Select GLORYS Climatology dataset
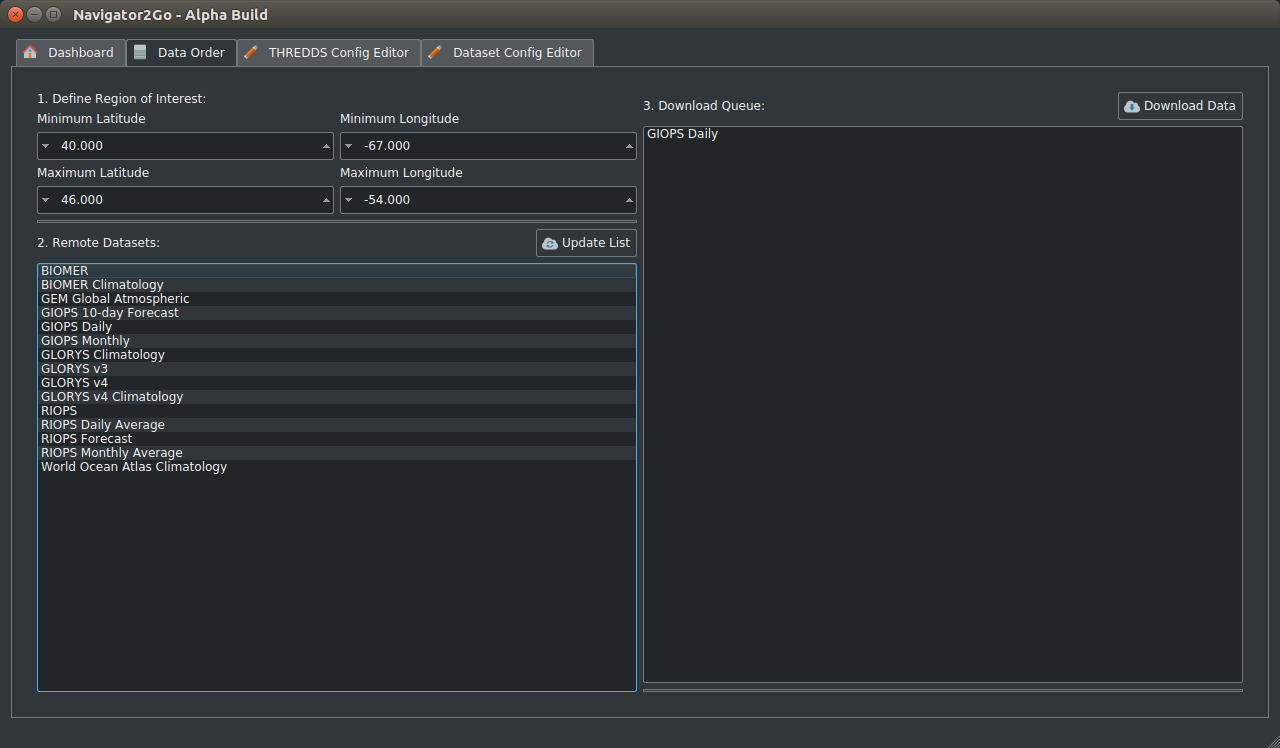The width and height of the screenshot is (1280, 748). point(337,355)
